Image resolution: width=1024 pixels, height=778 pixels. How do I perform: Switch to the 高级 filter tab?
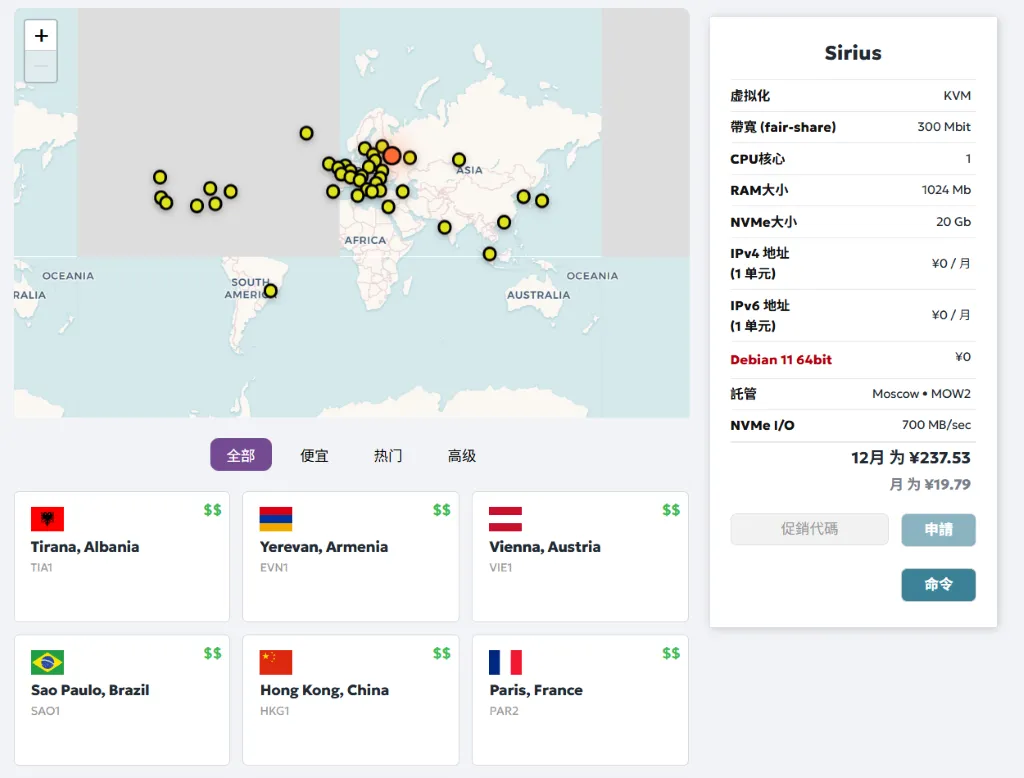tap(462, 455)
